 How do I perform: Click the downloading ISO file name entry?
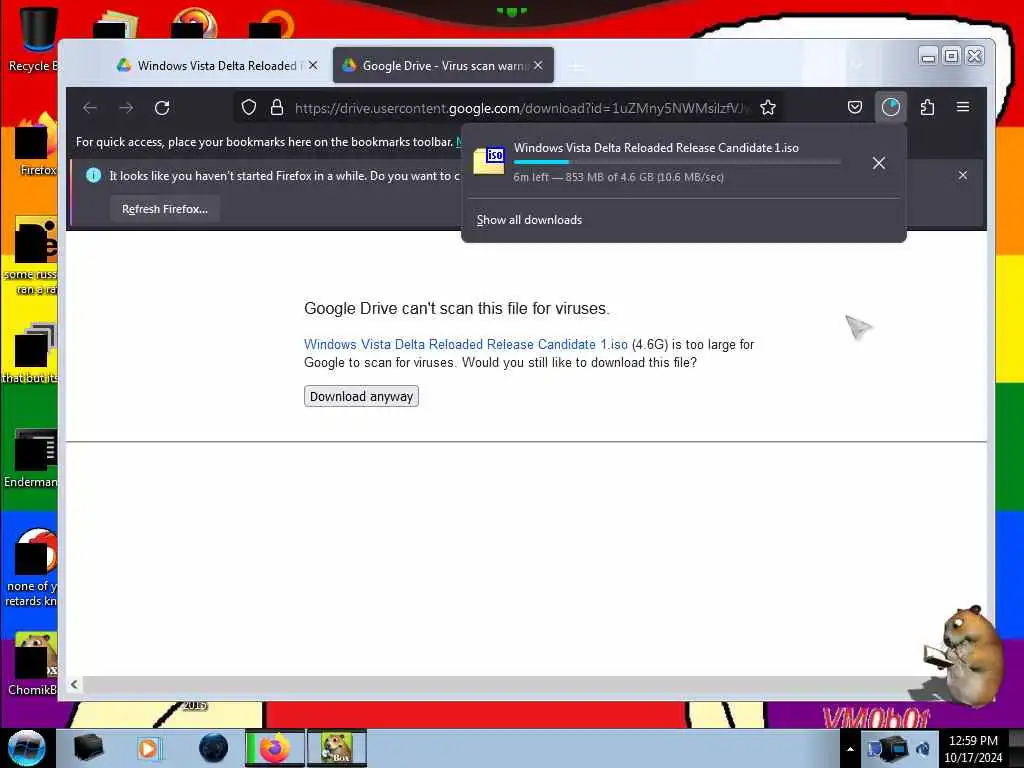656,148
